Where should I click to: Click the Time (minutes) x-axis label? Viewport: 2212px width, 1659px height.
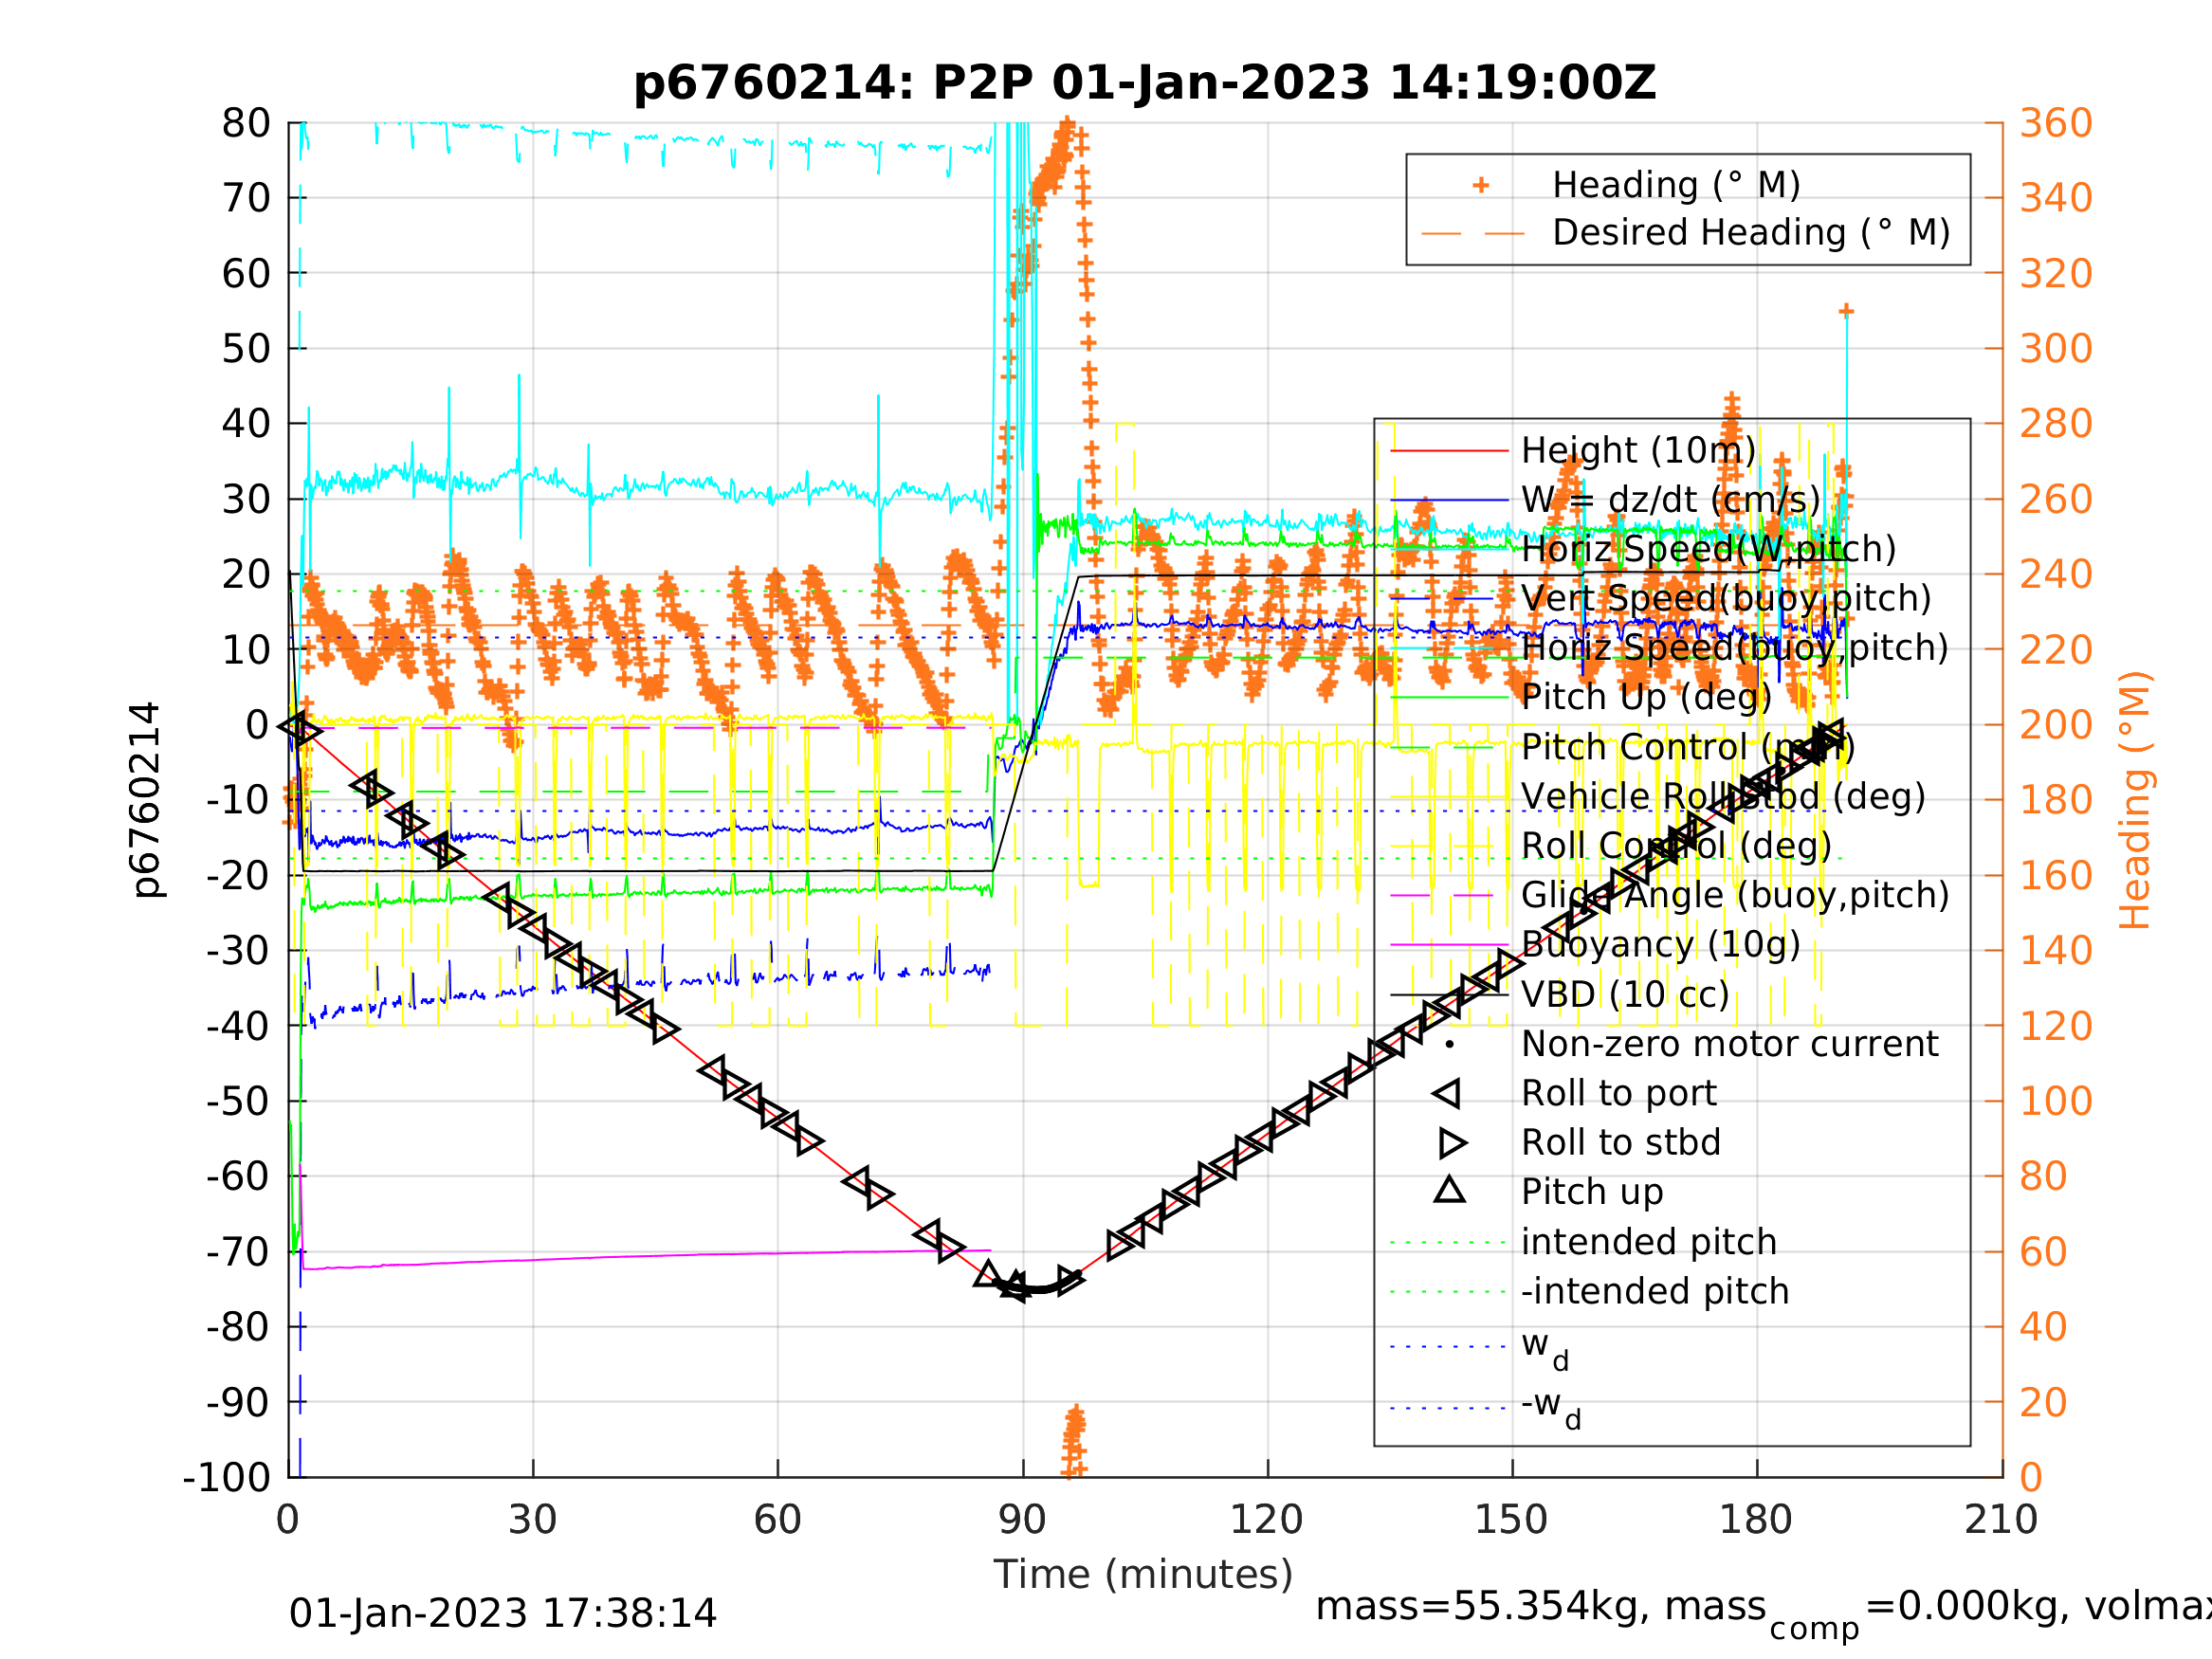coord(1143,1575)
